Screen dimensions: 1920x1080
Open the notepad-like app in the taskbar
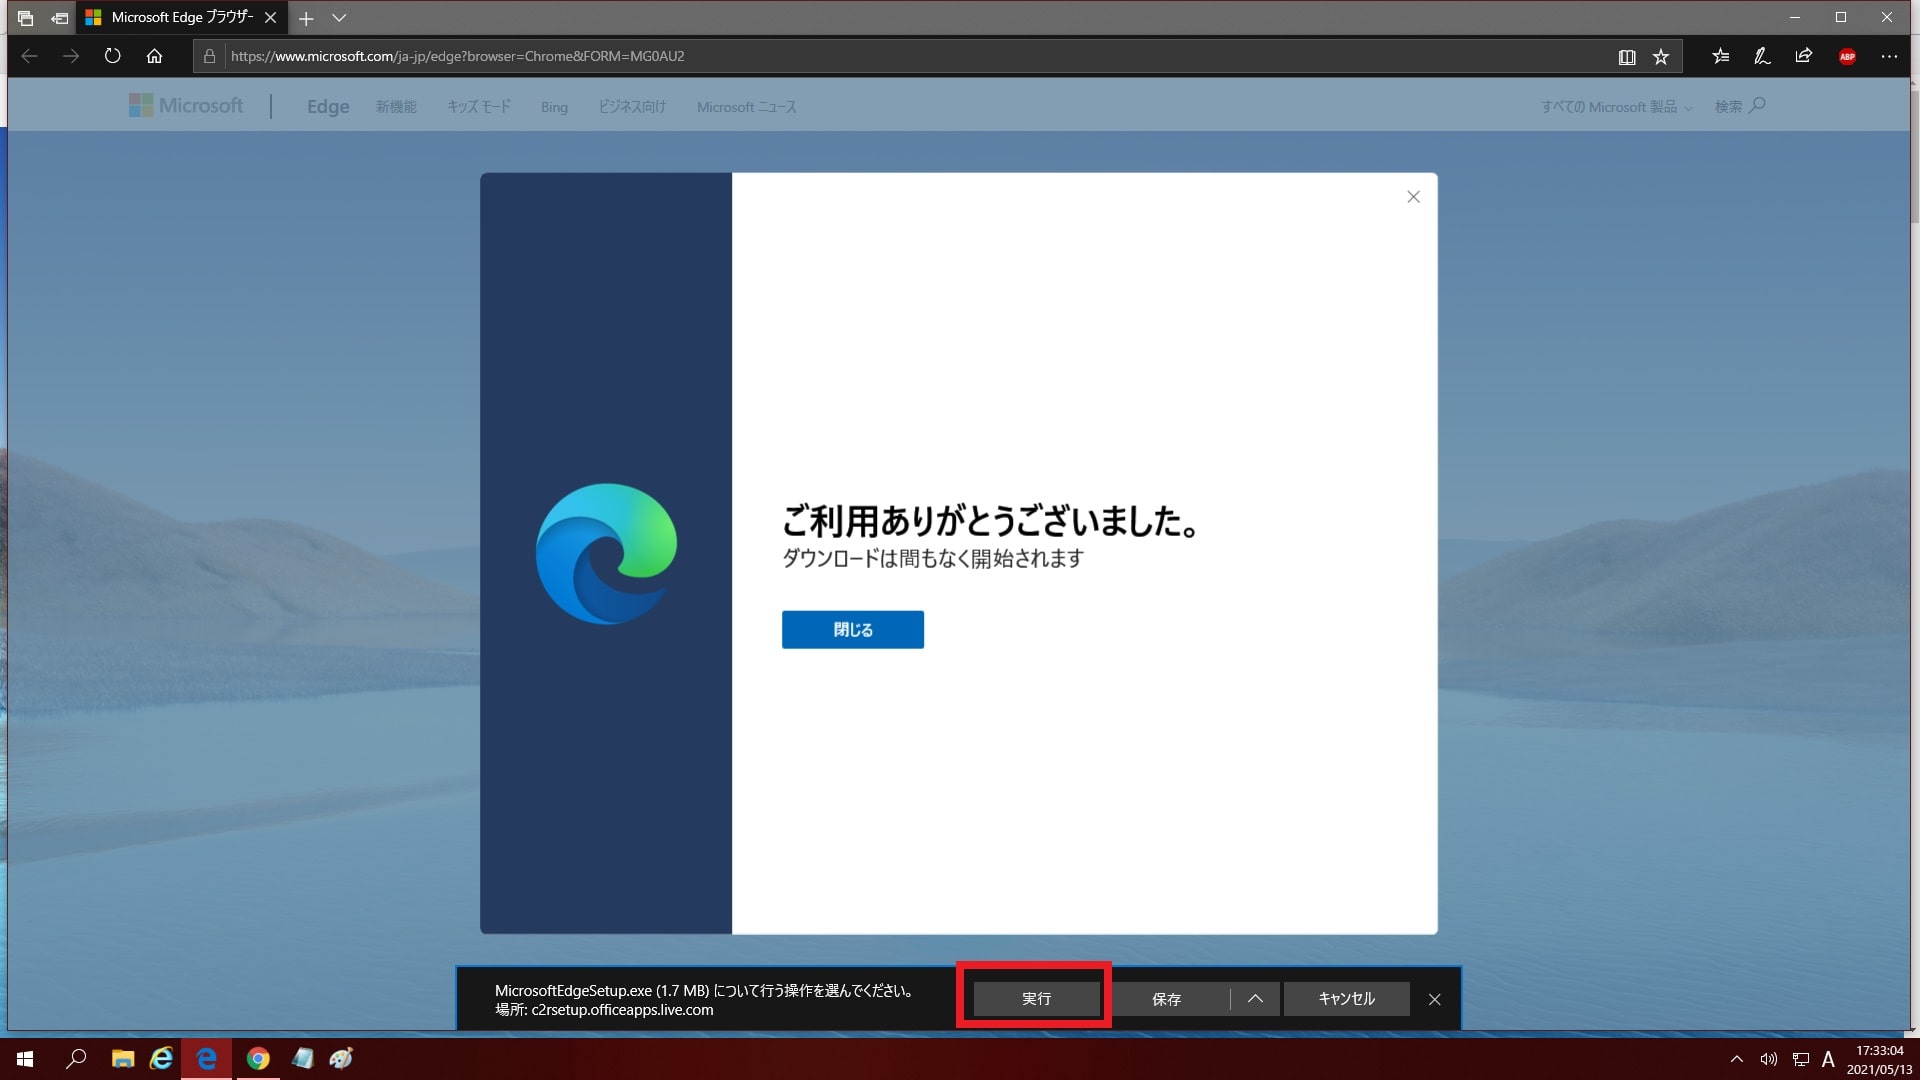pyautogui.click(x=303, y=1059)
